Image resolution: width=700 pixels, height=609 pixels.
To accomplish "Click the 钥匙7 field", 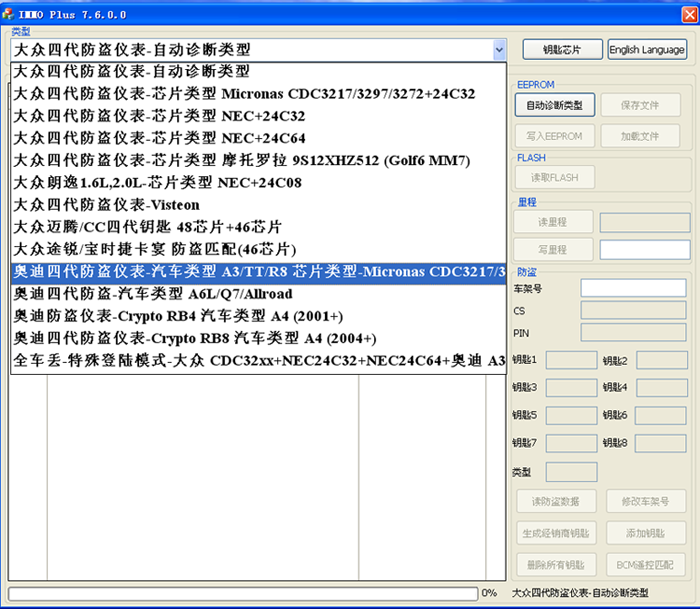I will click(x=571, y=443).
